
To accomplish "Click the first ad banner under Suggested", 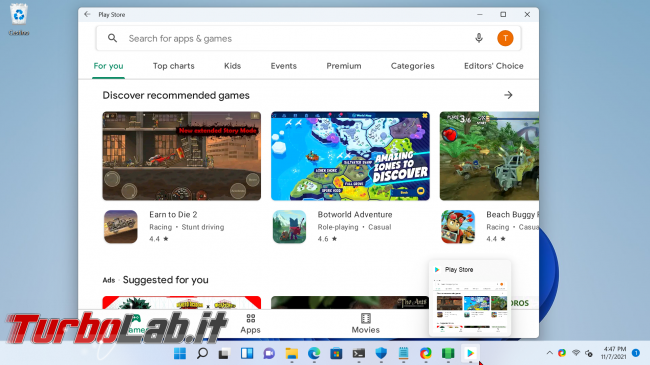I will (182, 302).
